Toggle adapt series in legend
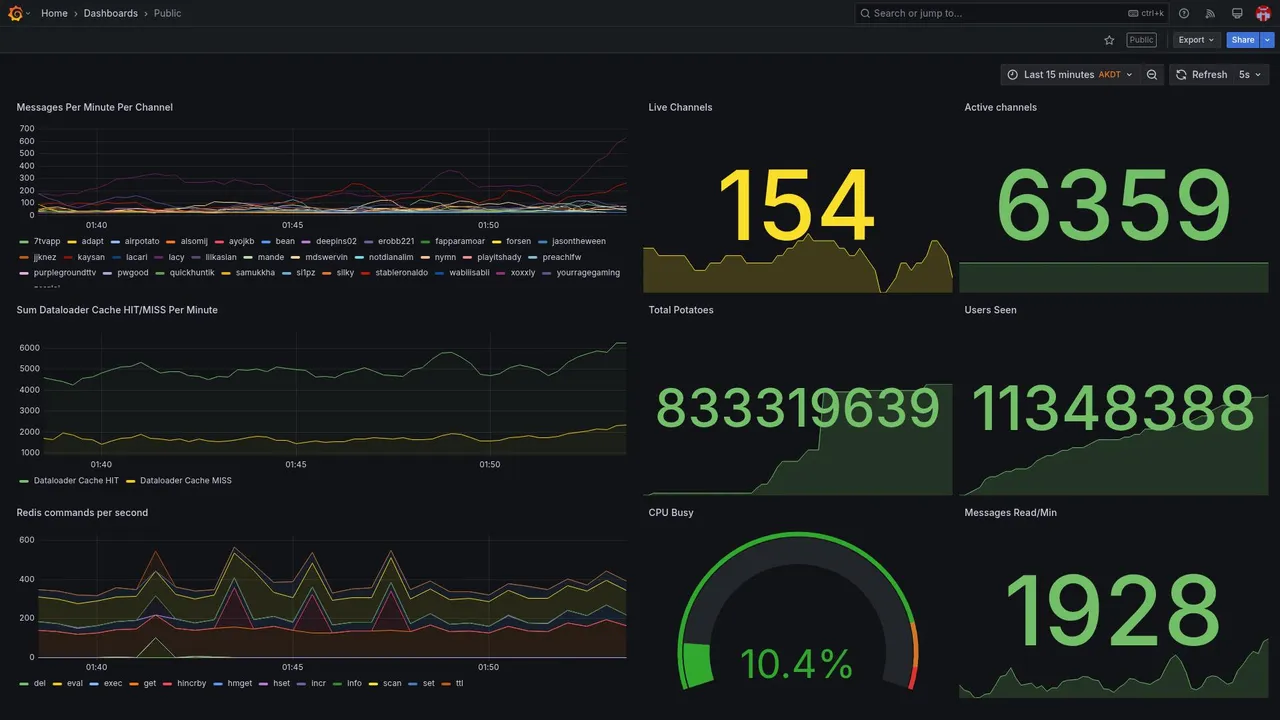Image resolution: width=1280 pixels, height=720 pixels. 92,241
